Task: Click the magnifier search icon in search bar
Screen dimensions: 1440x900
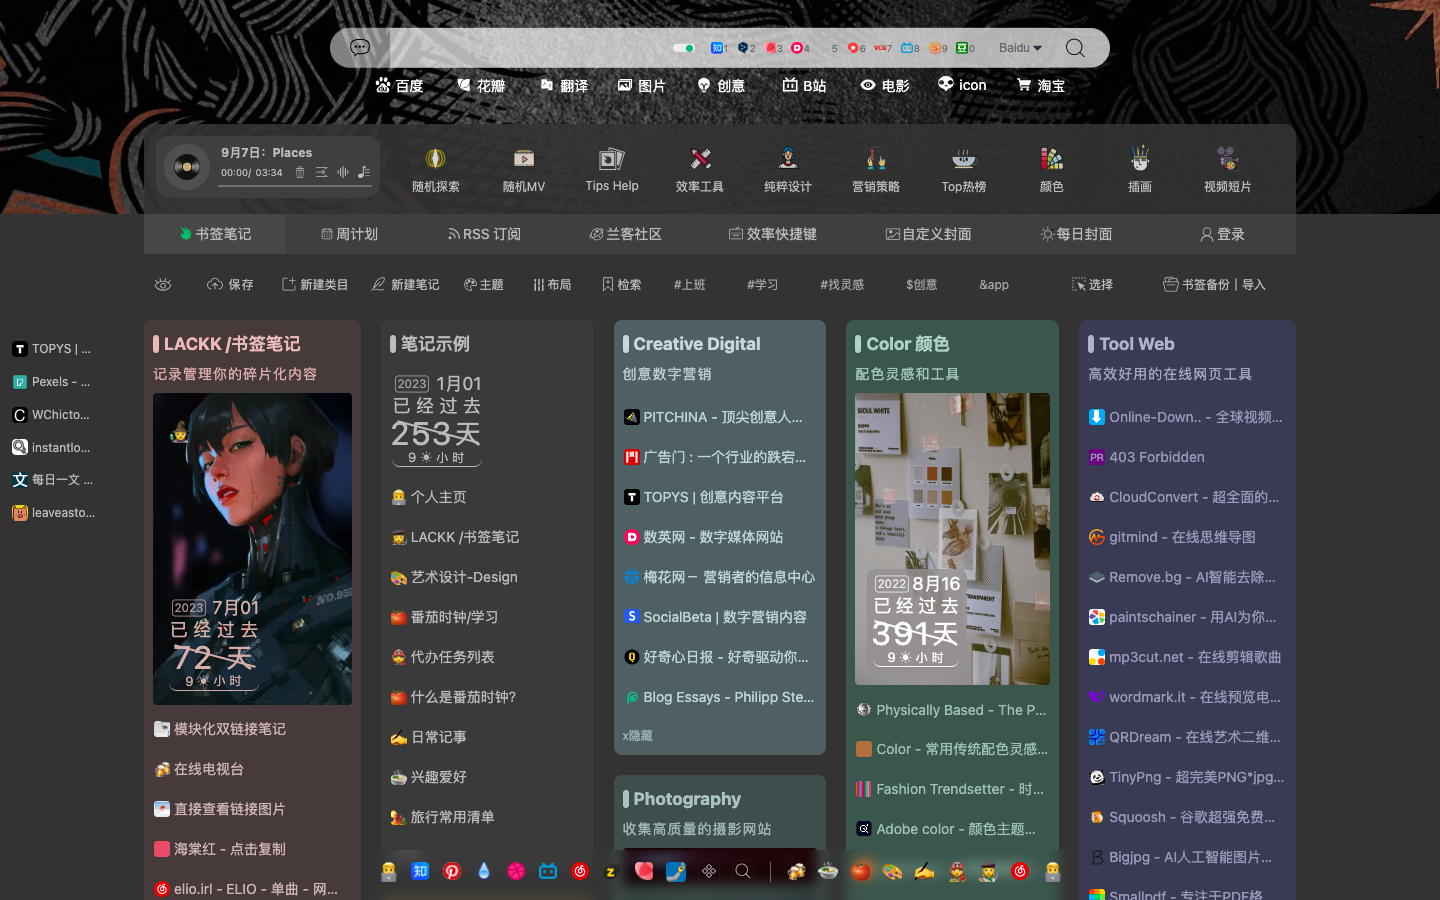Action: pyautogui.click(x=1075, y=48)
